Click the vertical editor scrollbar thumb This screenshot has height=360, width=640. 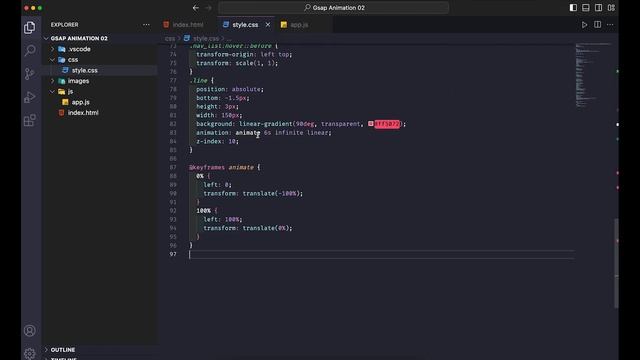click(x=616, y=263)
